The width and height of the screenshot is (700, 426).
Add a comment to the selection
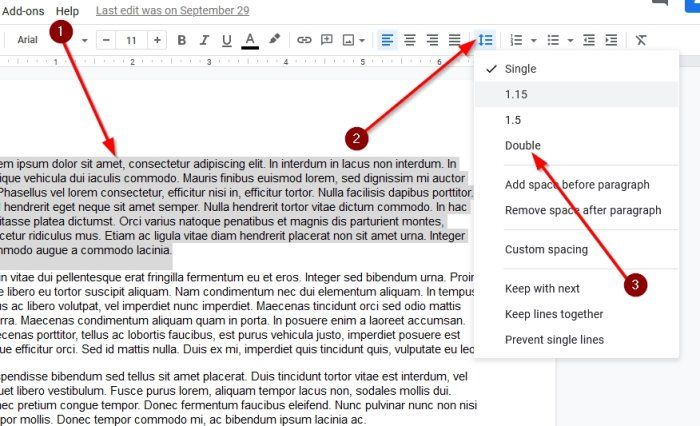point(328,40)
